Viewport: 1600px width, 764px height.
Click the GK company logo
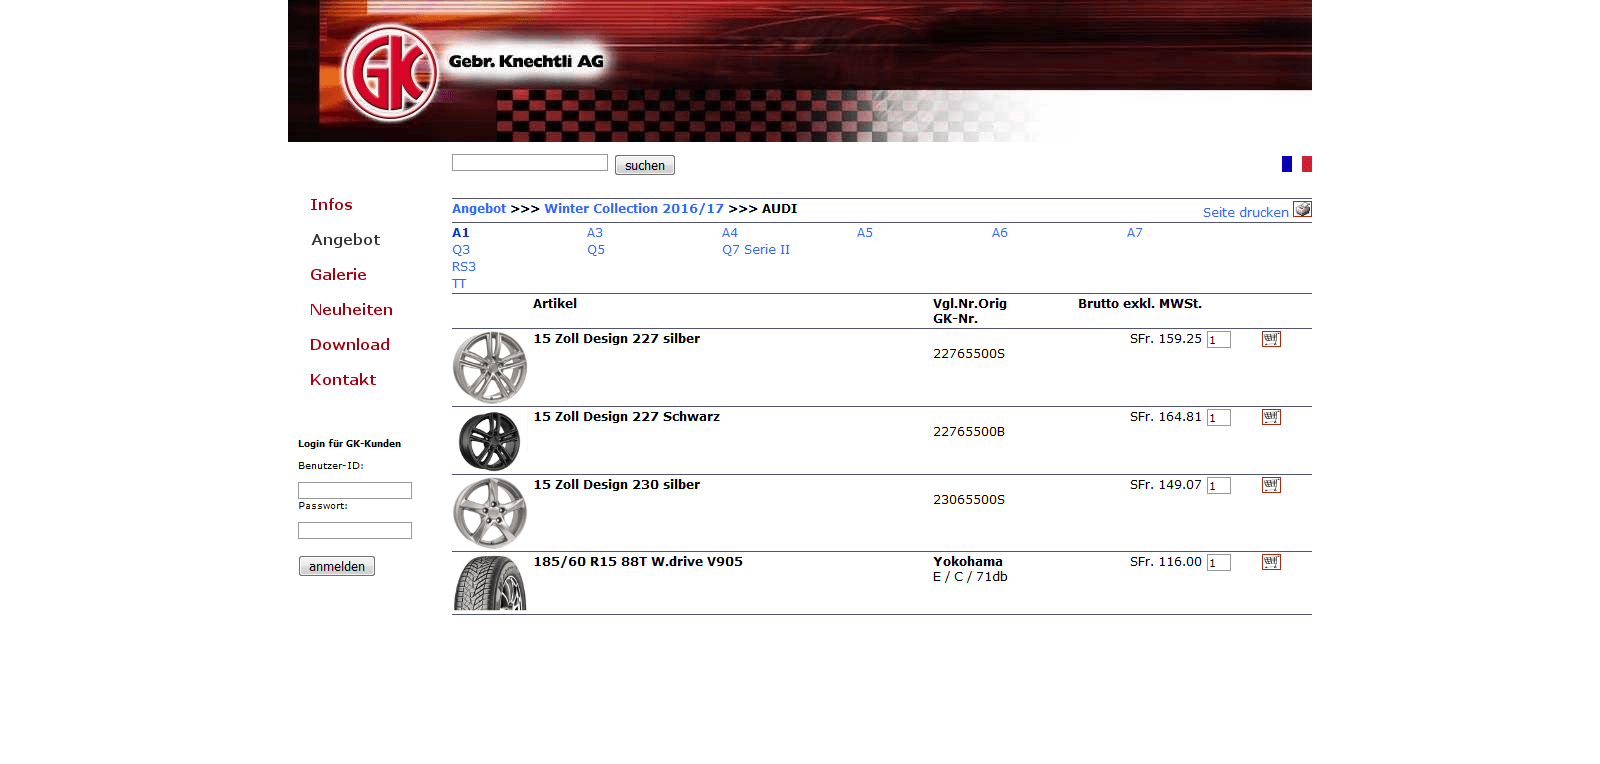pyautogui.click(x=390, y=73)
